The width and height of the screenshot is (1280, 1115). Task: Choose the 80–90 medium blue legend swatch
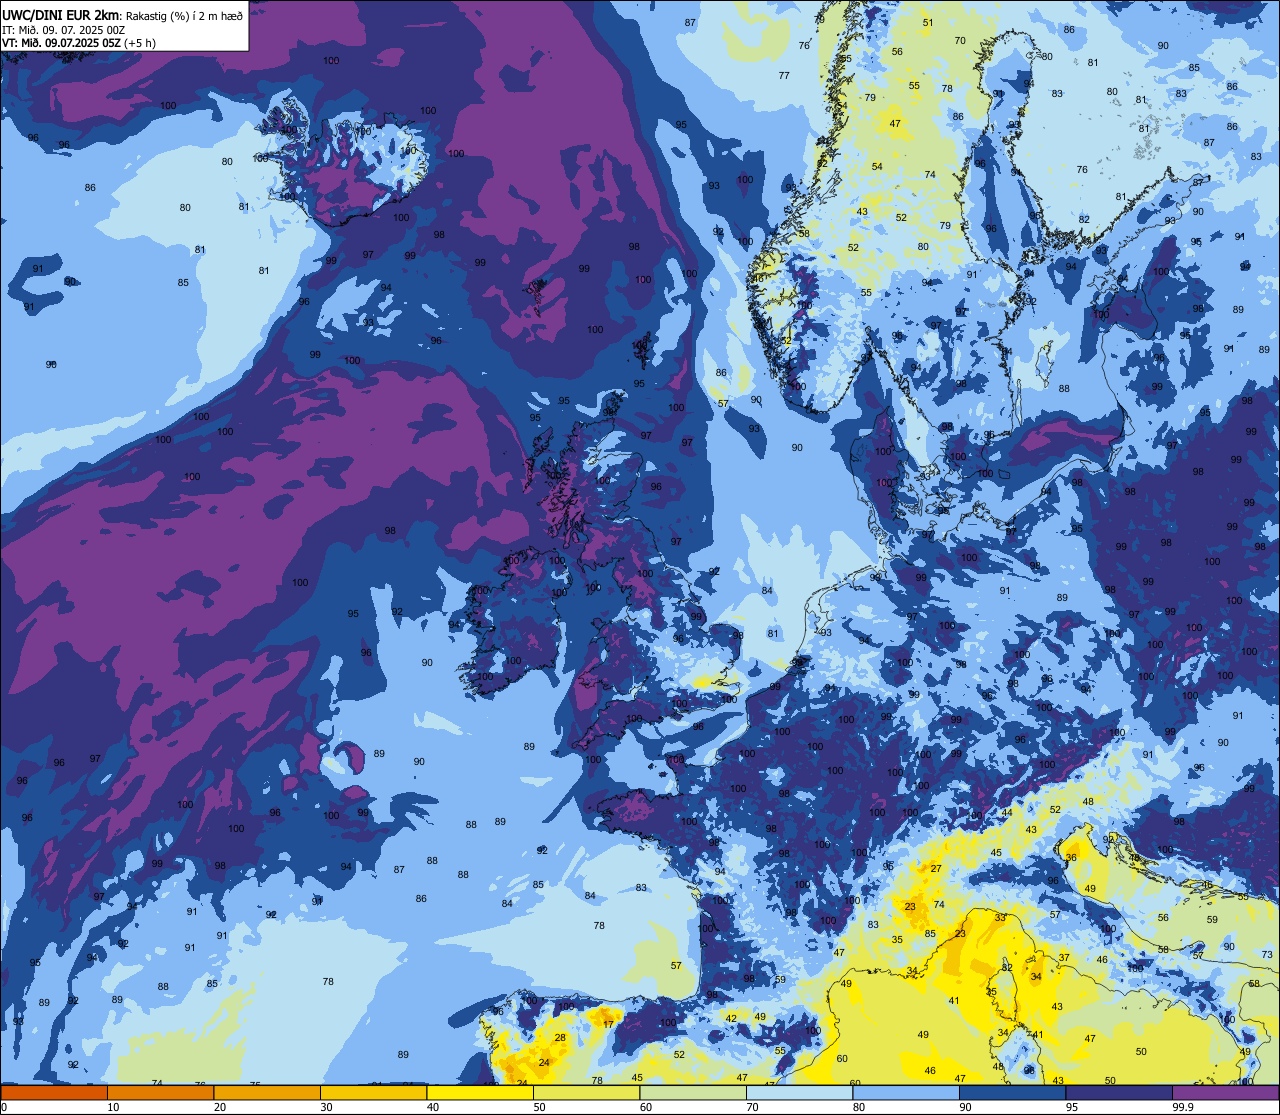pos(906,1092)
